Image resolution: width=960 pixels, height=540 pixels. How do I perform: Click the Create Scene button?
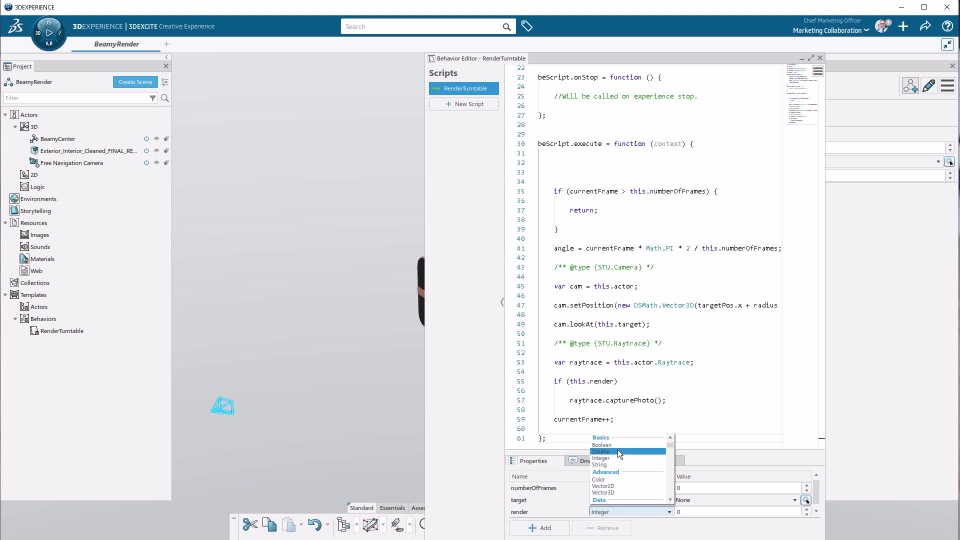tap(135, 82)
